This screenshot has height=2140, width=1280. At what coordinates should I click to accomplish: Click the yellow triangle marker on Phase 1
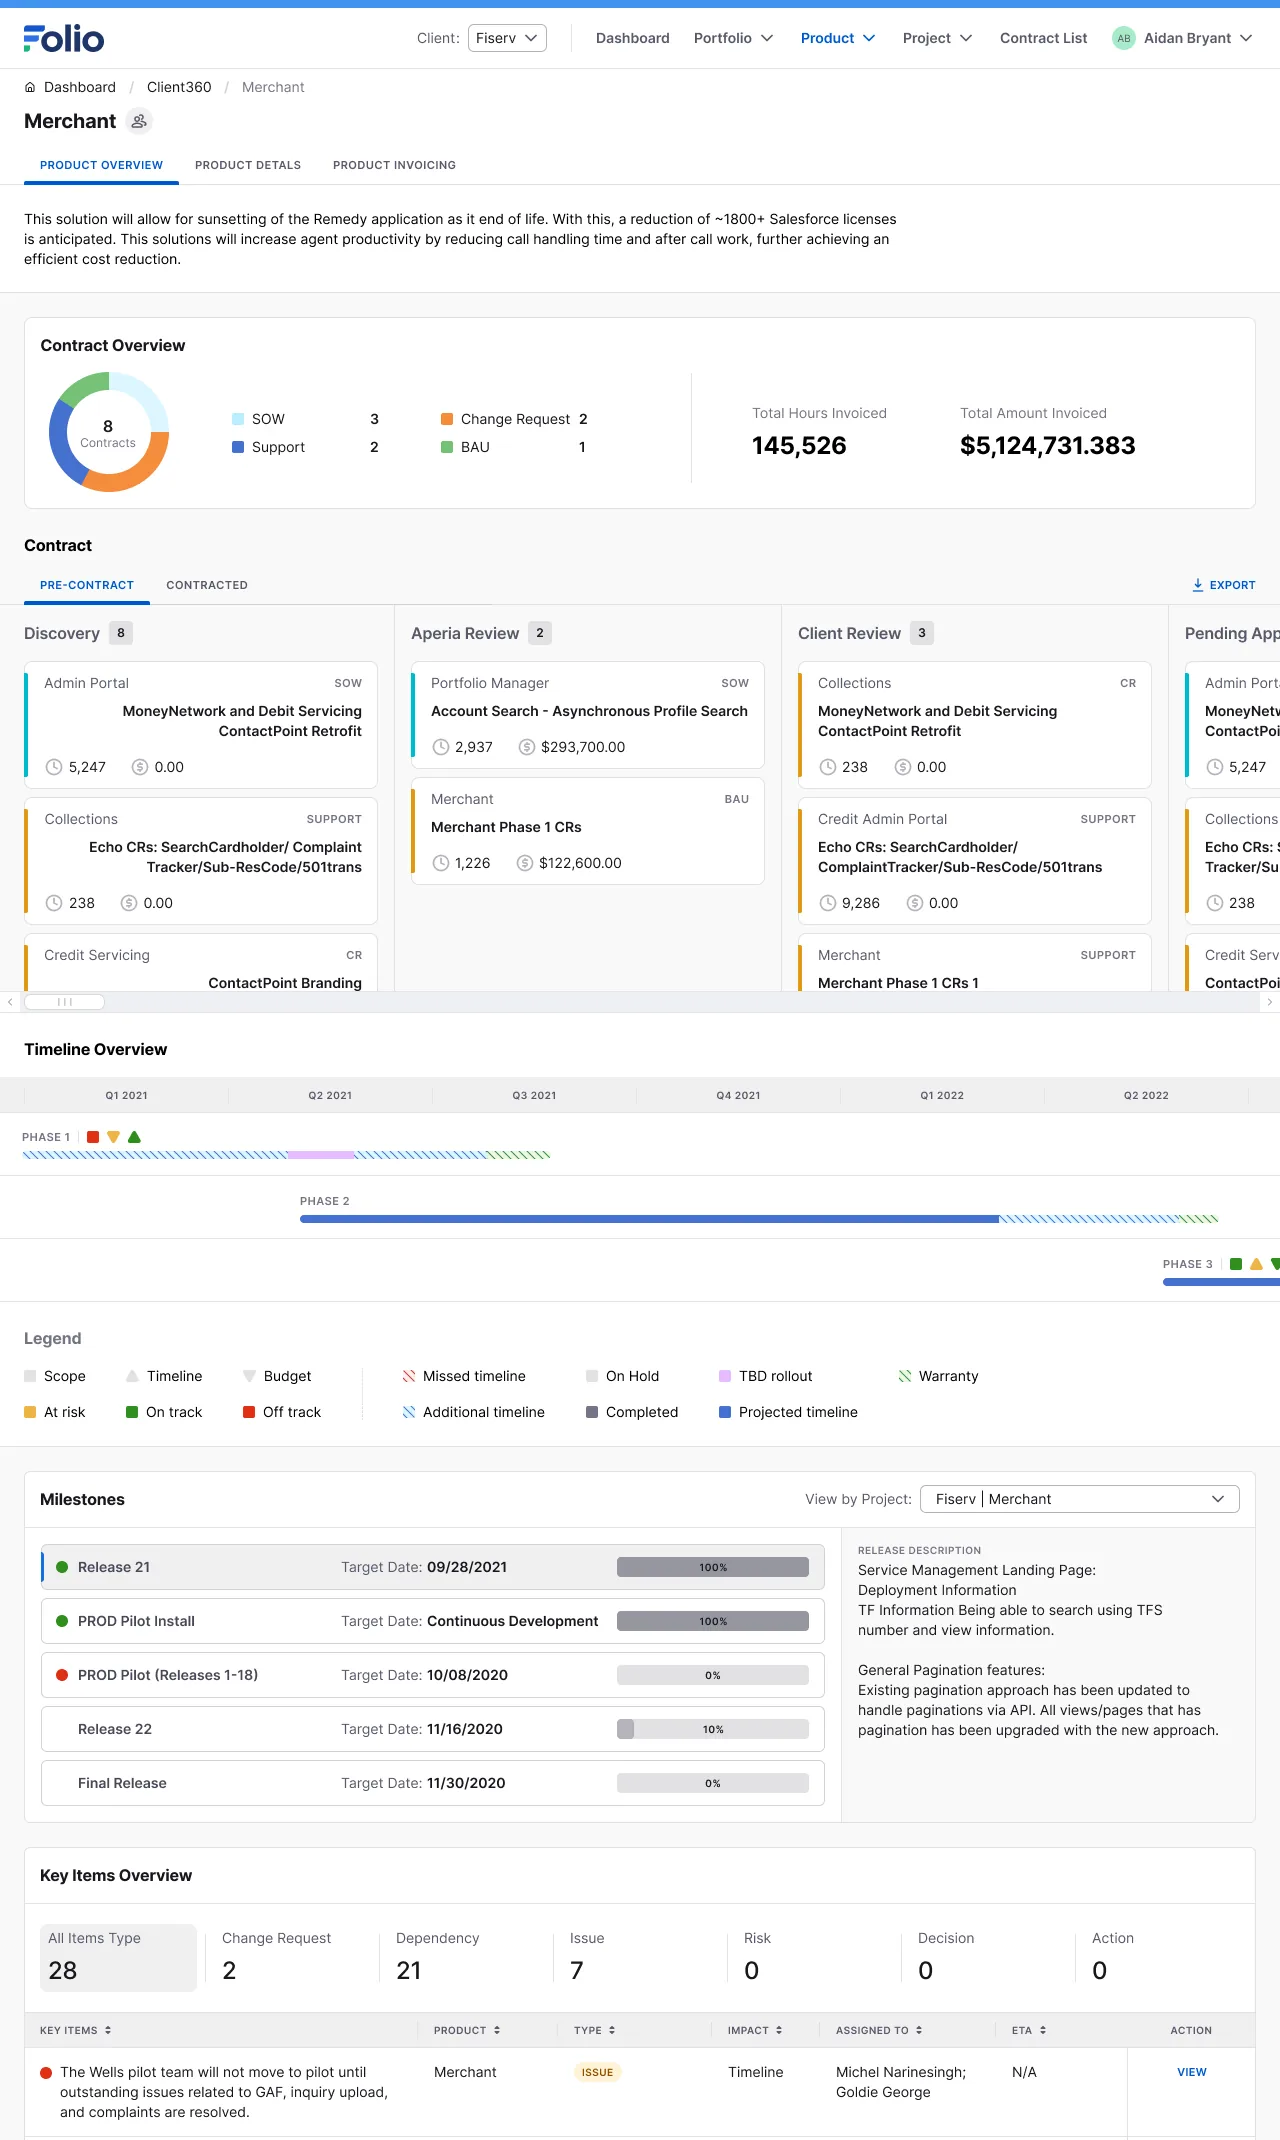click(114, 1137)
